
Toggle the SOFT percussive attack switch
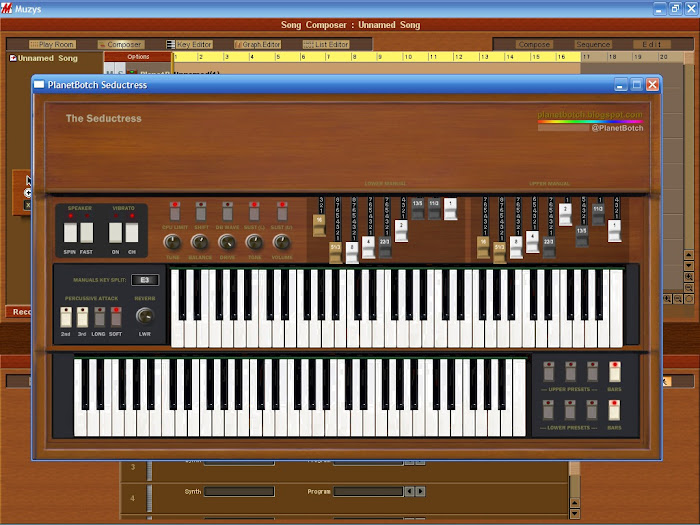coord(116,317)
